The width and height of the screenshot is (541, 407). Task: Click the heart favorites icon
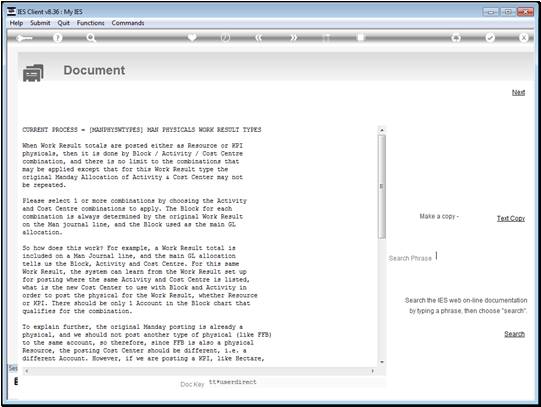pos(192,37)
